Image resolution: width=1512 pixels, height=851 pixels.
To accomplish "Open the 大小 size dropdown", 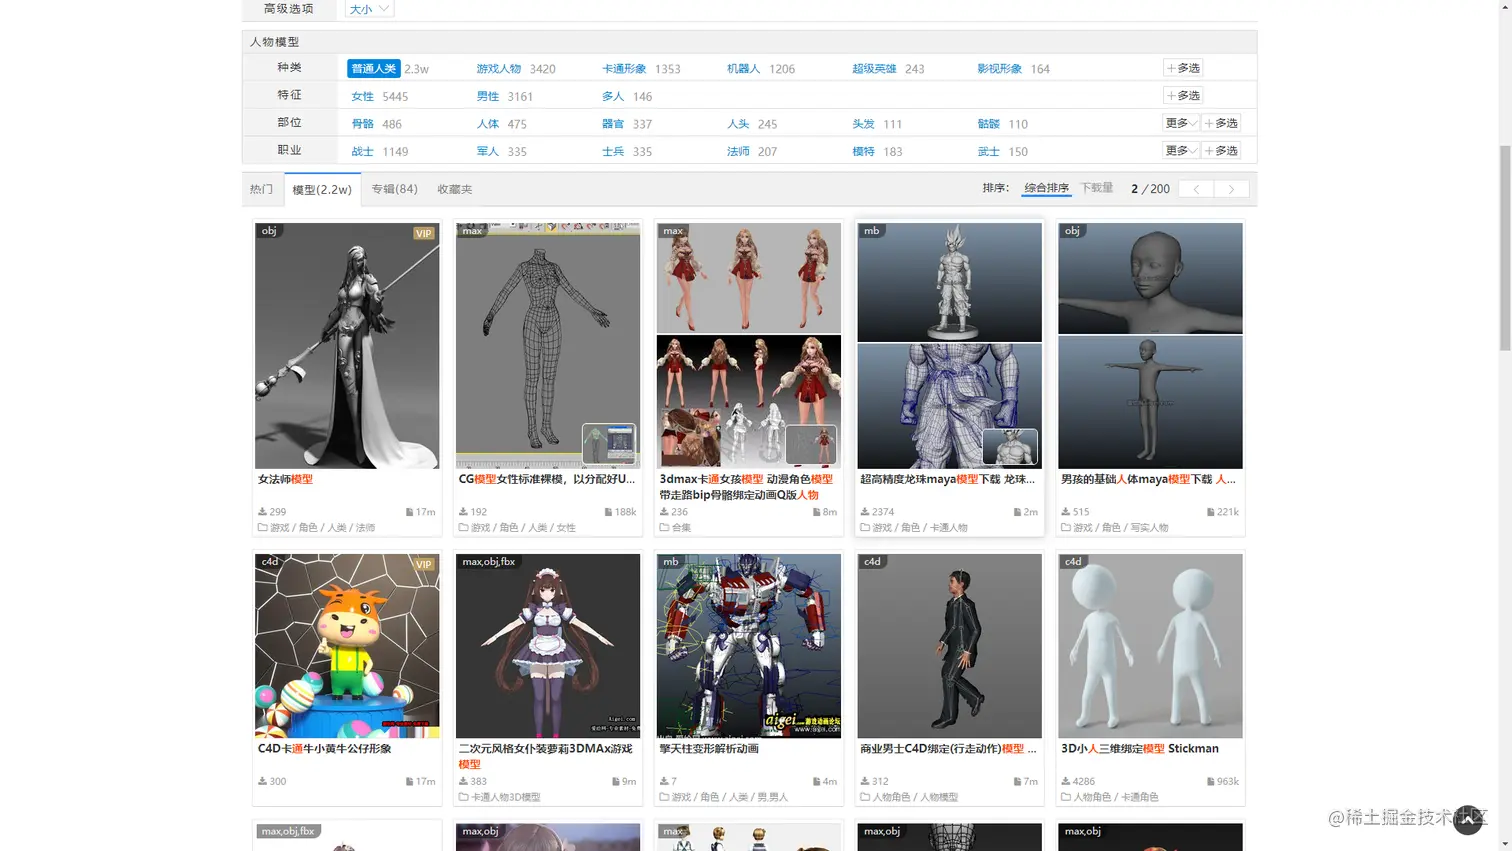I will click(x=368, y=8).
